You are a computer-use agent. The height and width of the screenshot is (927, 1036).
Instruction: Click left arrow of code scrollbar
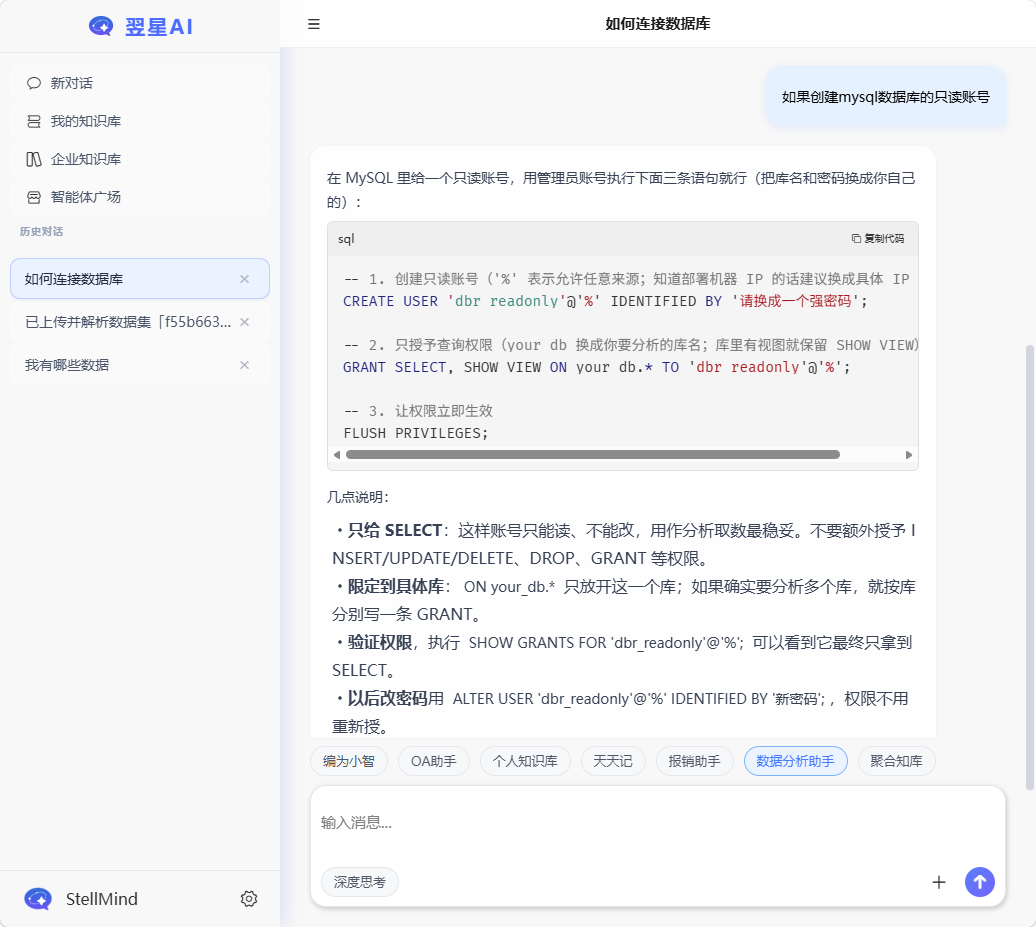(337, 455)
